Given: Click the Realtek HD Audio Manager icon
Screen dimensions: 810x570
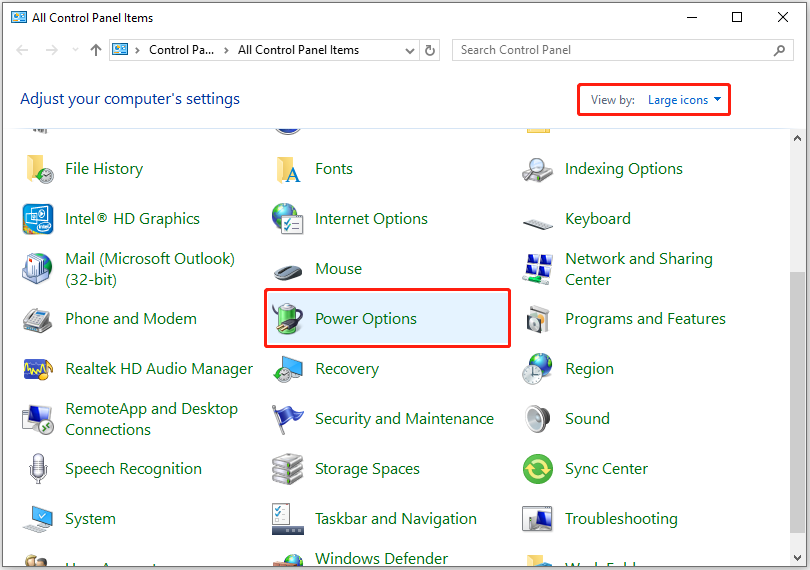Looking at the screenshot, I should 38,369.
